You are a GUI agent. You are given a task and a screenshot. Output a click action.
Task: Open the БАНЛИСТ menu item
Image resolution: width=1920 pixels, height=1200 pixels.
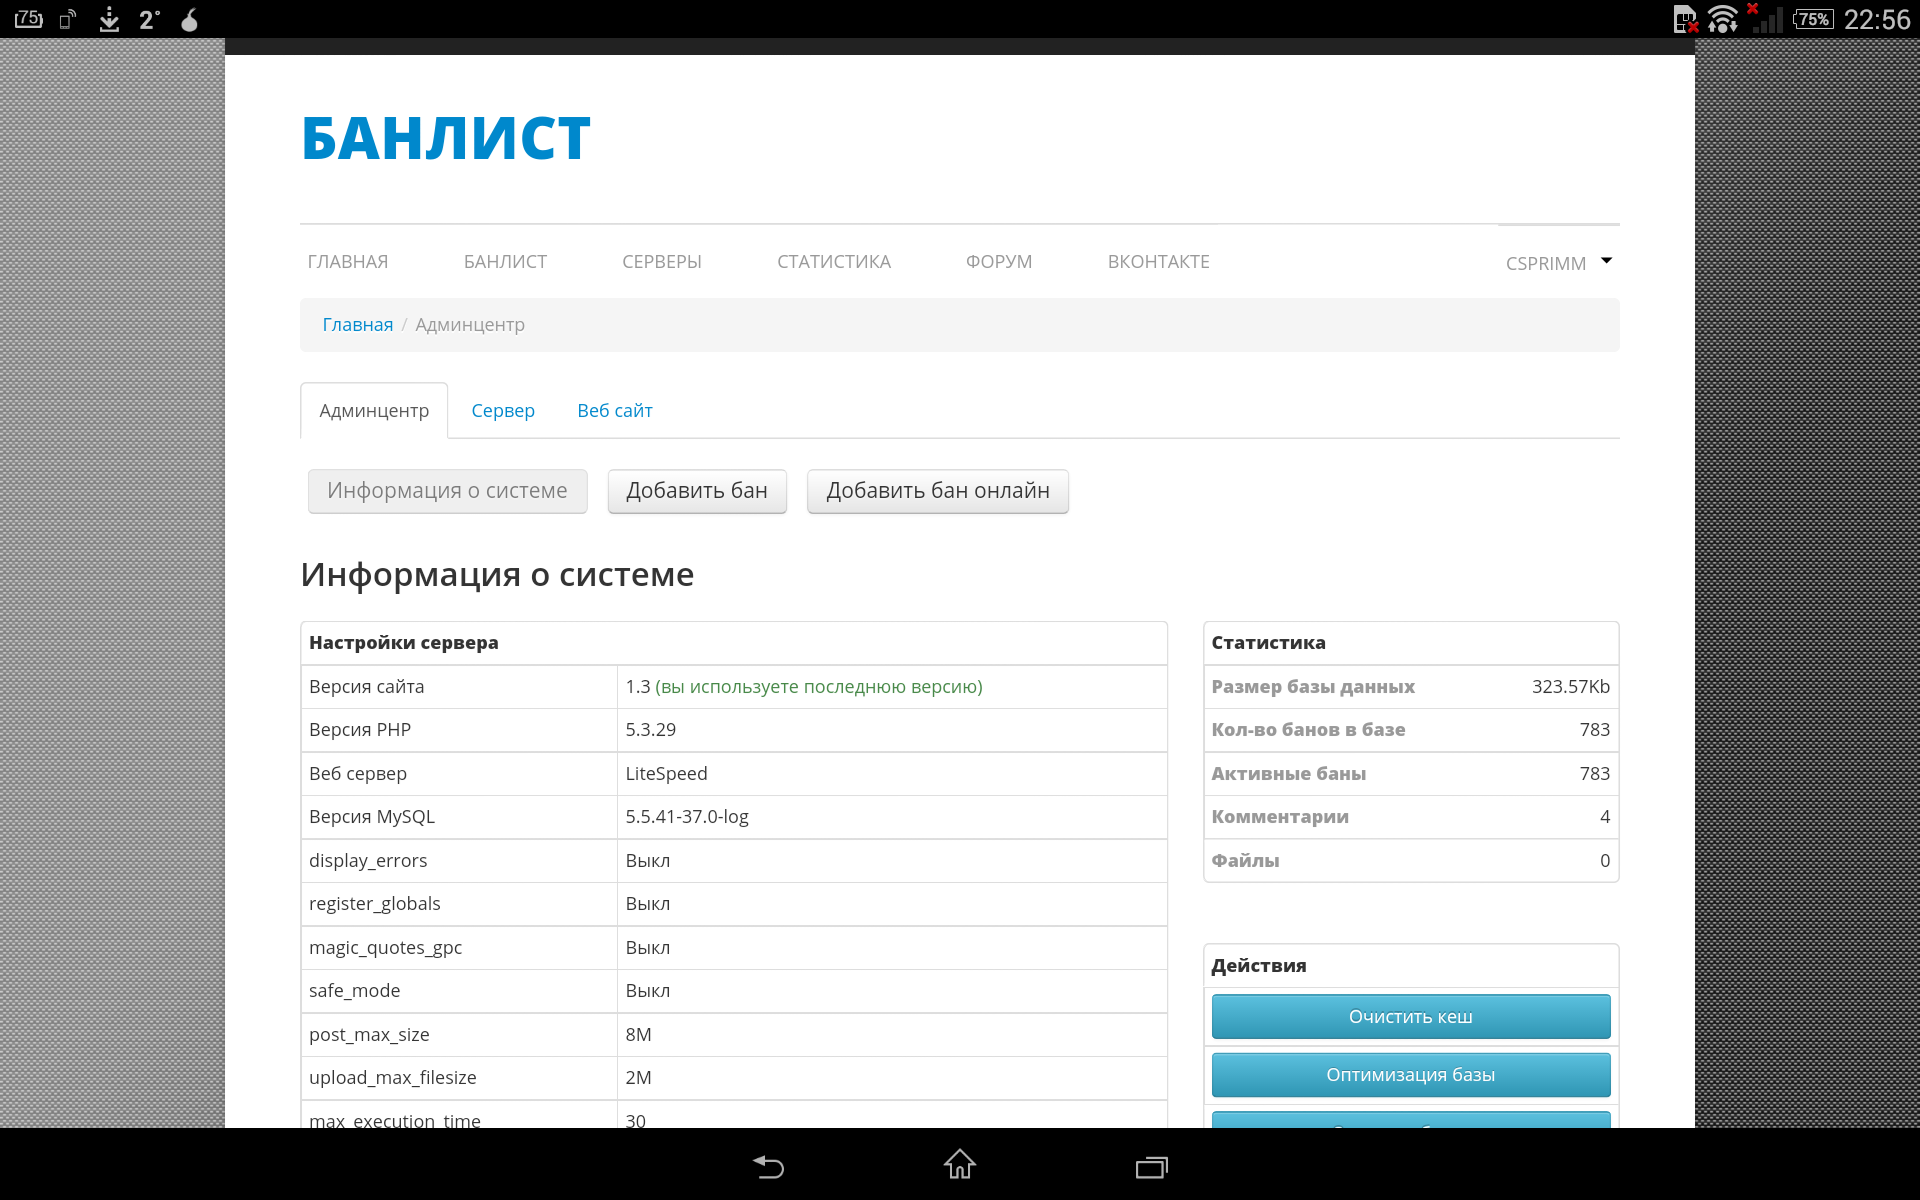(x=505, y=262)
